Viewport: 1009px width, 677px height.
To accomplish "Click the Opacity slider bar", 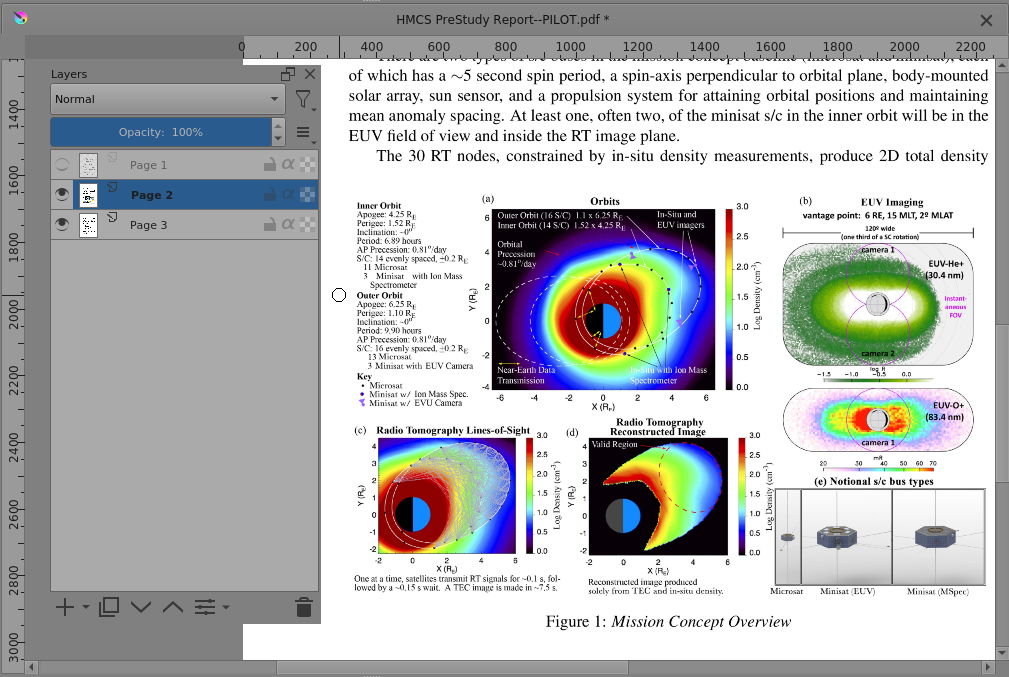I will tap(160, 132).
